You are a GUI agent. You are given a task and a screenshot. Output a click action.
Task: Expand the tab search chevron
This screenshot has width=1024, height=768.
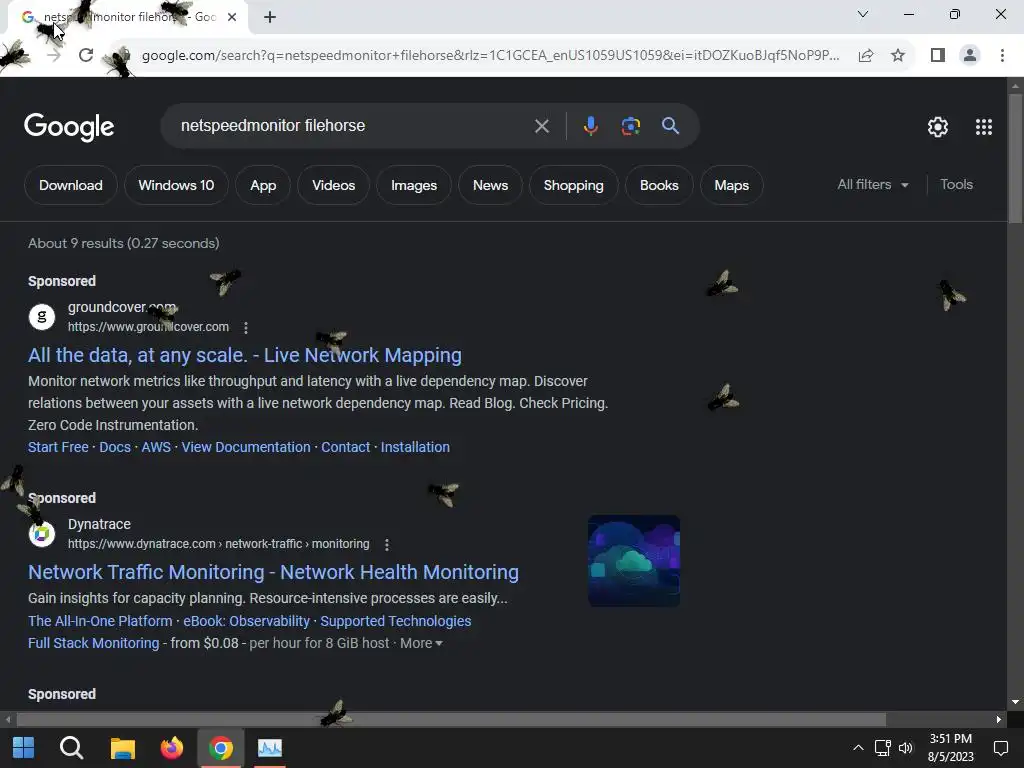pyautogui.click(x=863, y=14)
